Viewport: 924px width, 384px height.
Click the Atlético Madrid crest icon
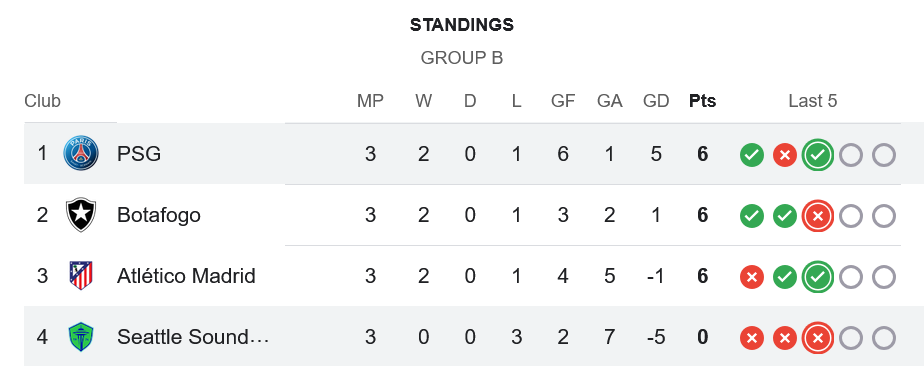click(x=81, y=275)
